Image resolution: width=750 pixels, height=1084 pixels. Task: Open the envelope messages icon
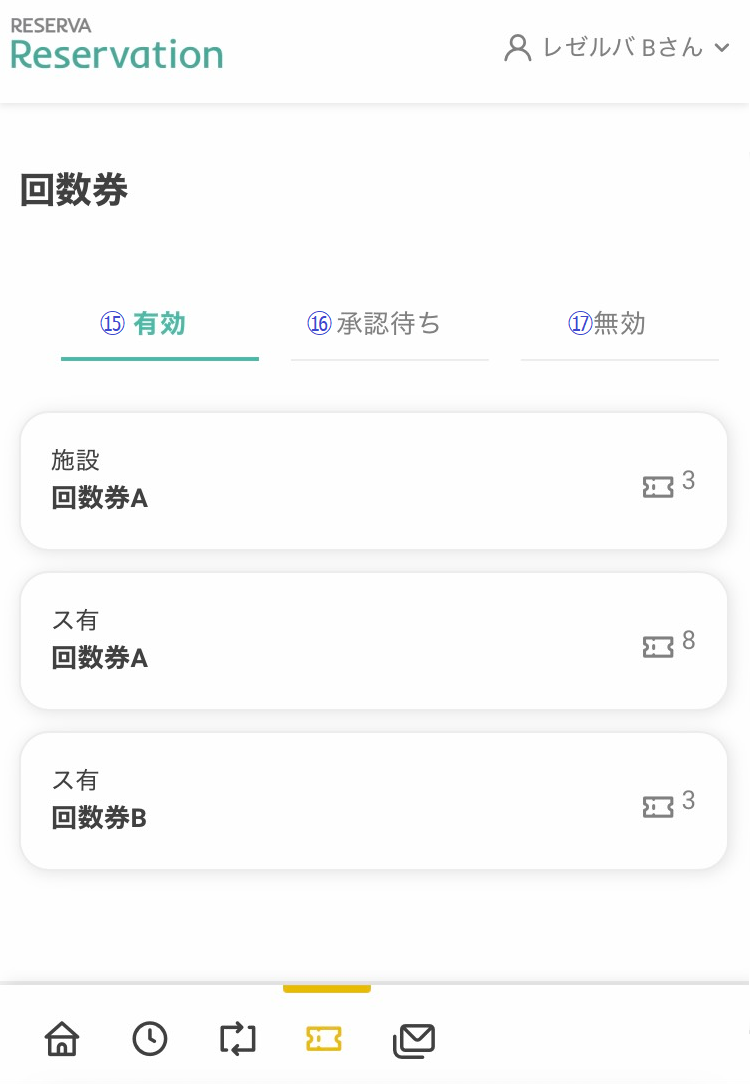click(x=413, y=1040)
